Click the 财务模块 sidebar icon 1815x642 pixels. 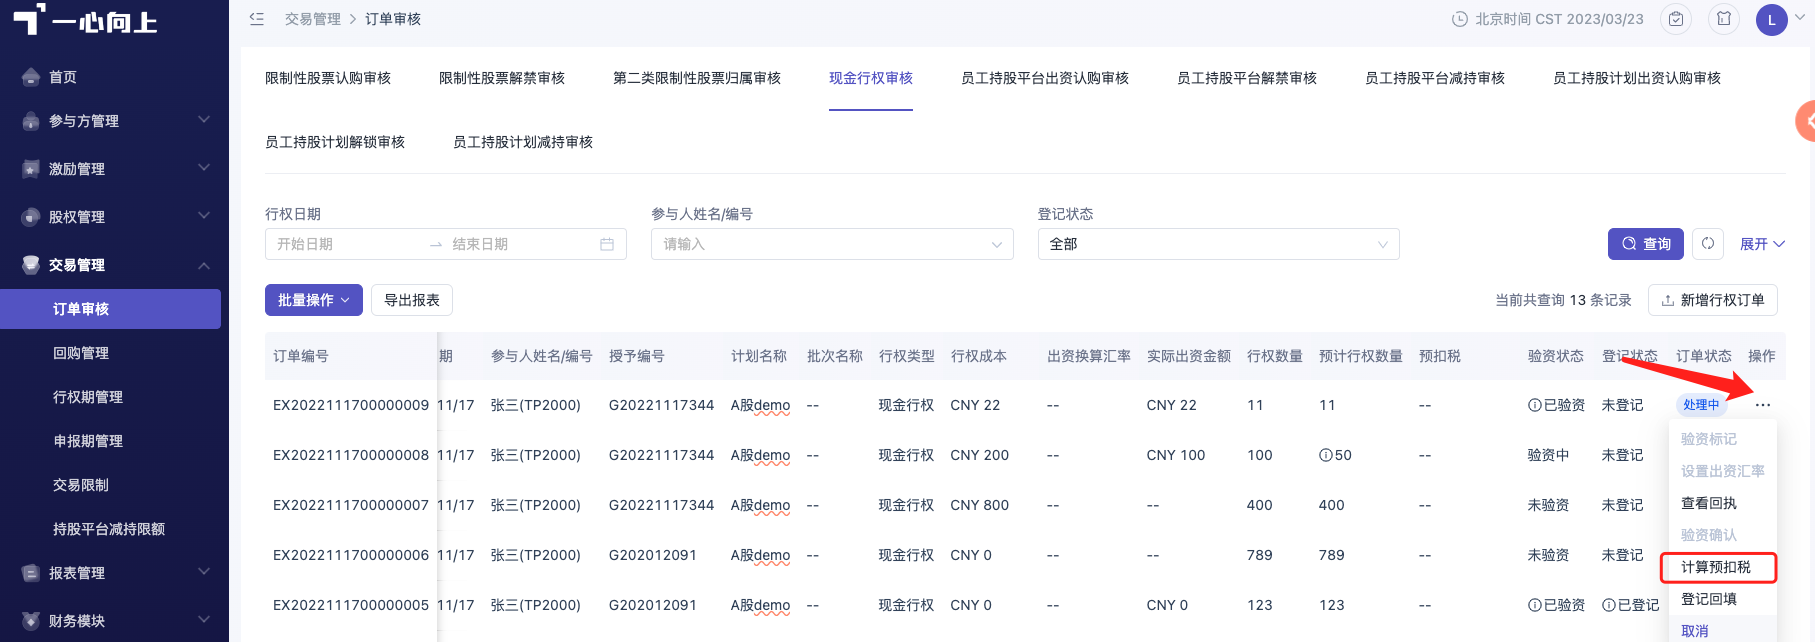pos(31,621)
